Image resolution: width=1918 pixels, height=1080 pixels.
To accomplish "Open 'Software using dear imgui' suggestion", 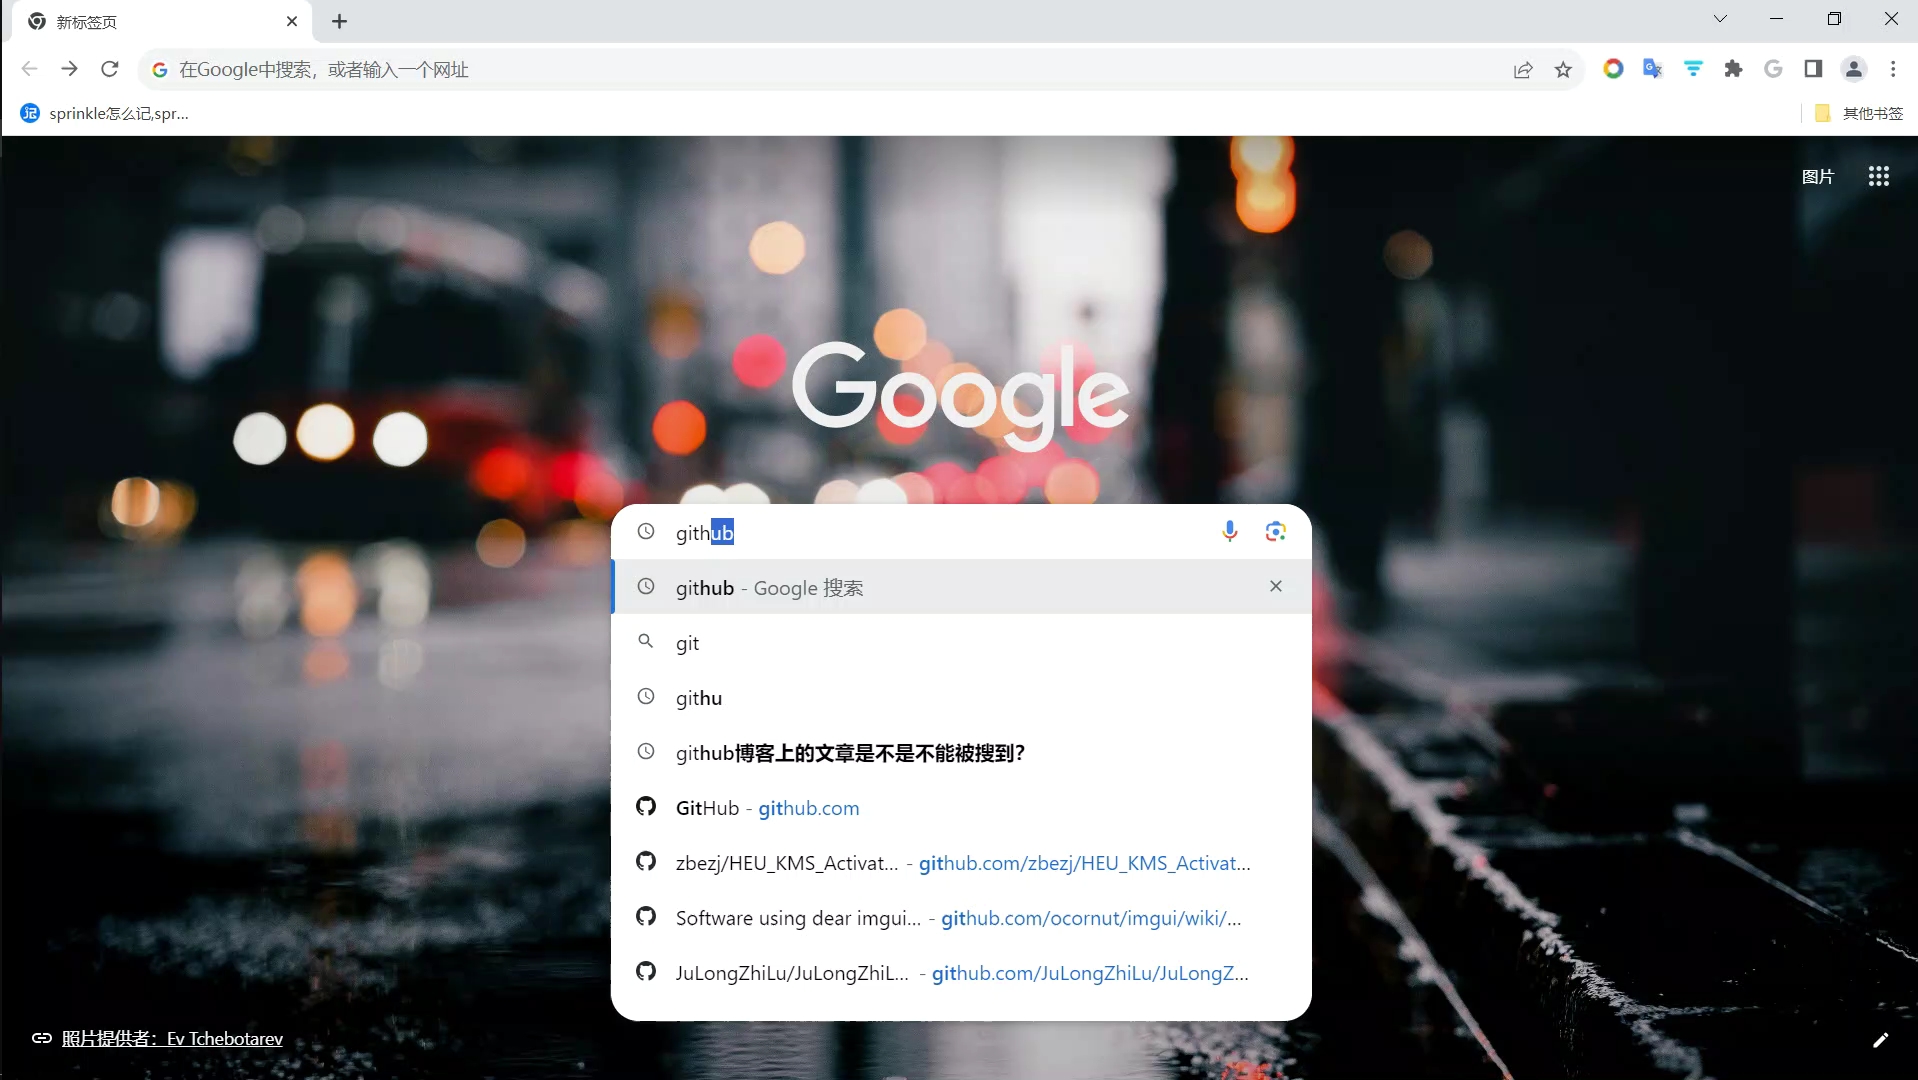I will click(x=961, y=917).
